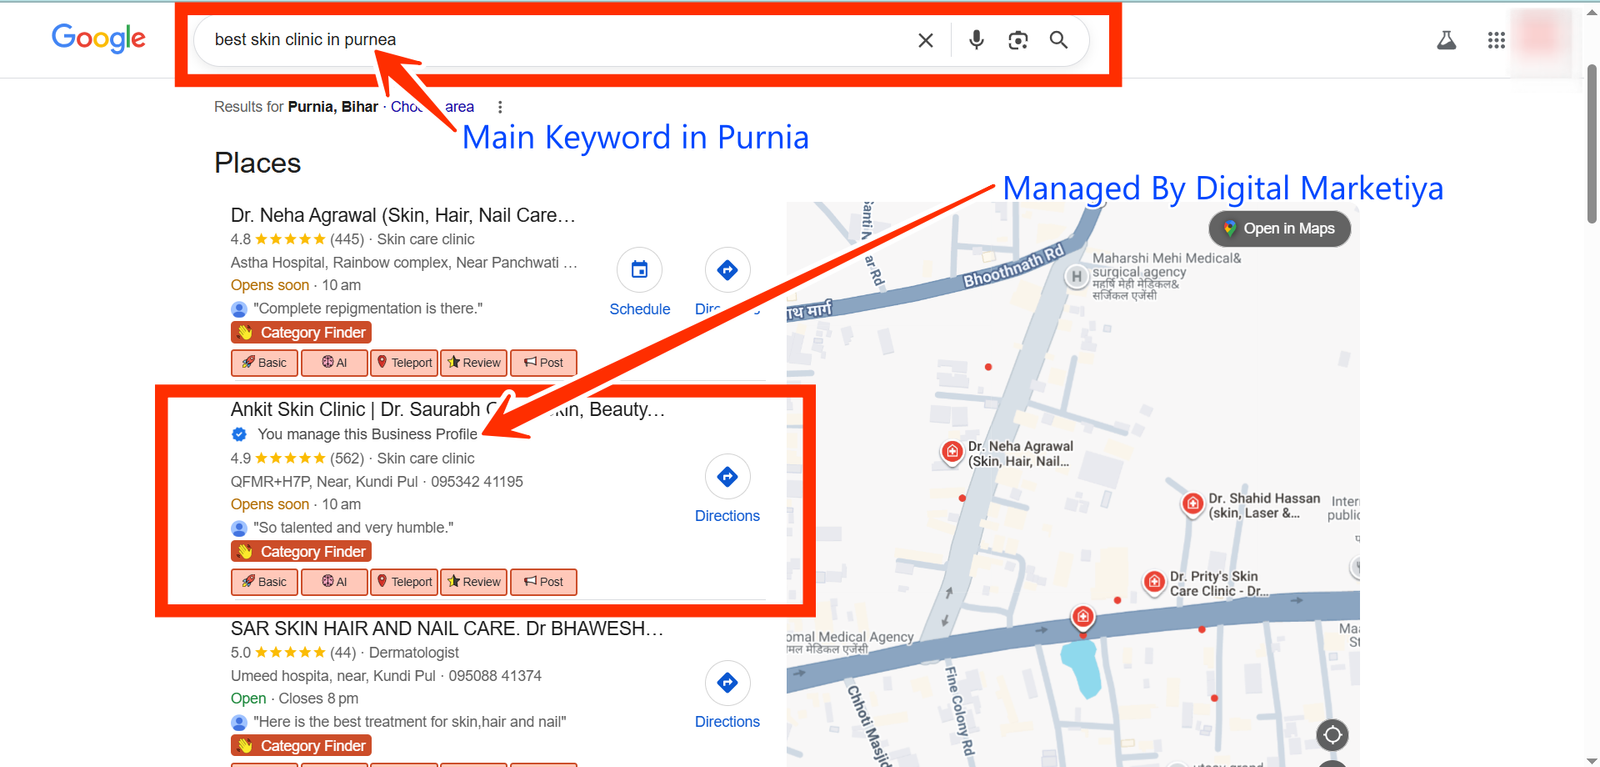Click AI button under Dr. Neha Agrawal

(334, 363)
